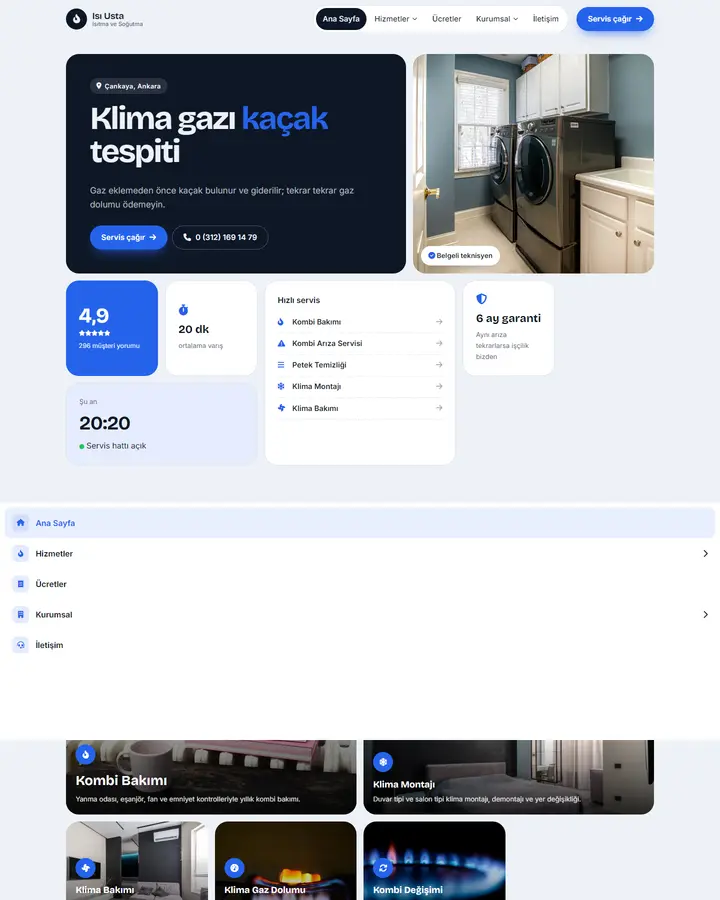Open the Petek Temizliği quick service link
The height and width of the screenshot is (900, 720).
(360, 365)
